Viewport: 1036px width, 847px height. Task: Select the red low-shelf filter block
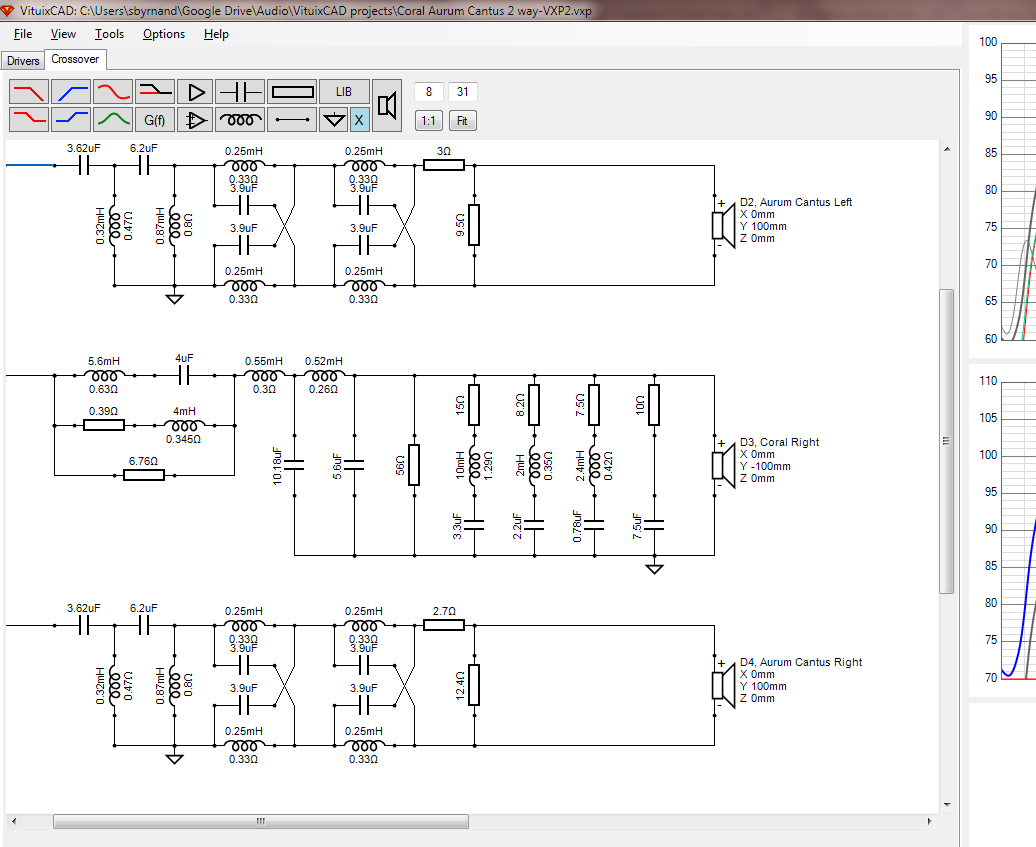click(x=29, y=120)
